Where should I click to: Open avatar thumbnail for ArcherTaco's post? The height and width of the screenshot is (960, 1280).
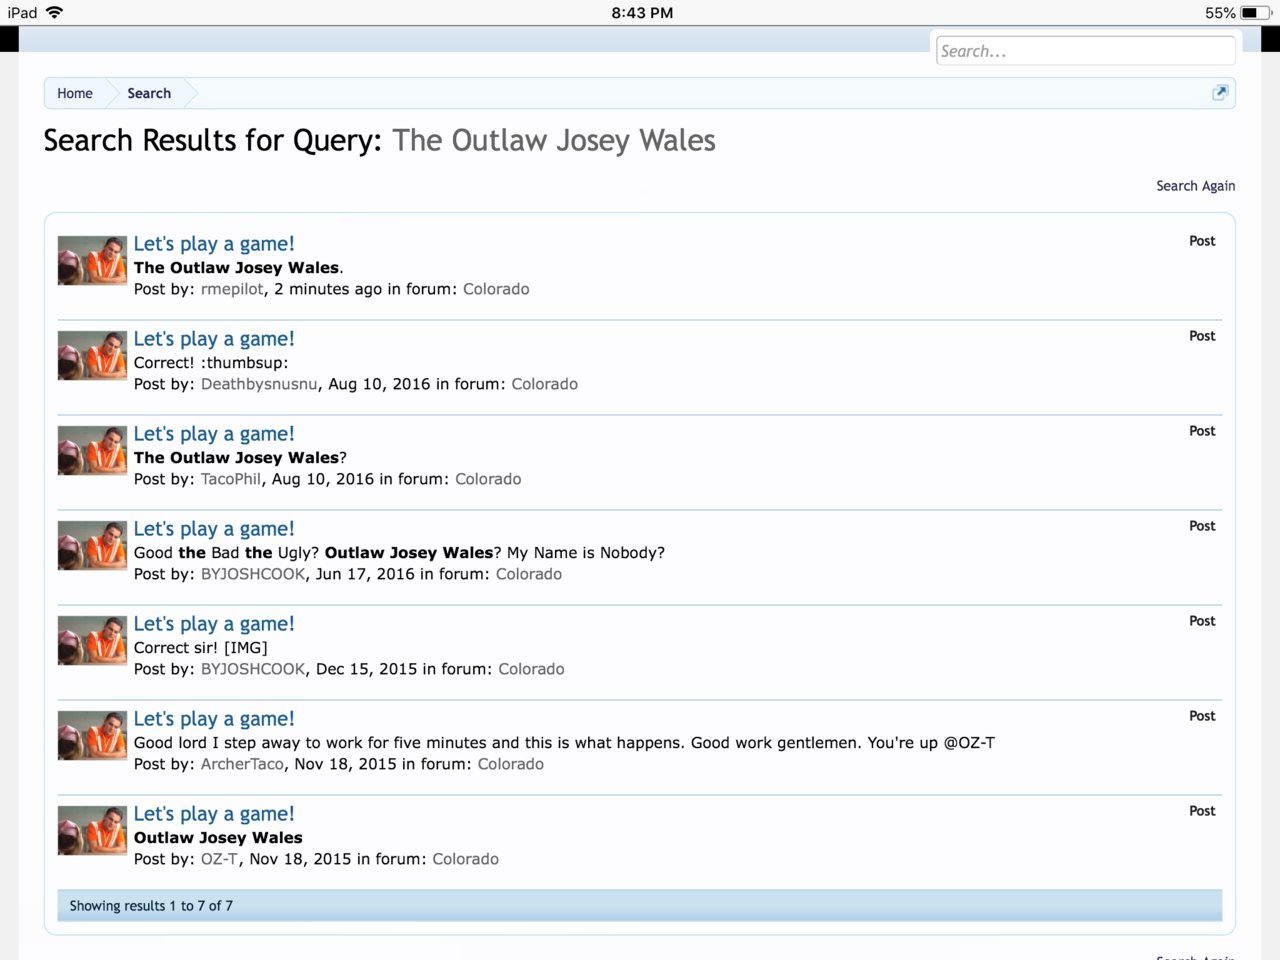coord(92,735)
